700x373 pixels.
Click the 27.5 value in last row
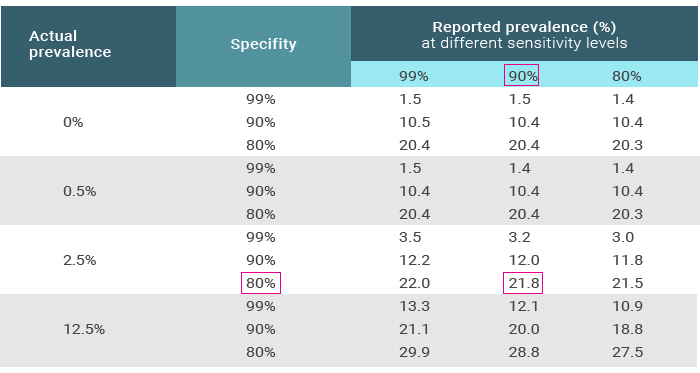[627, 352]
